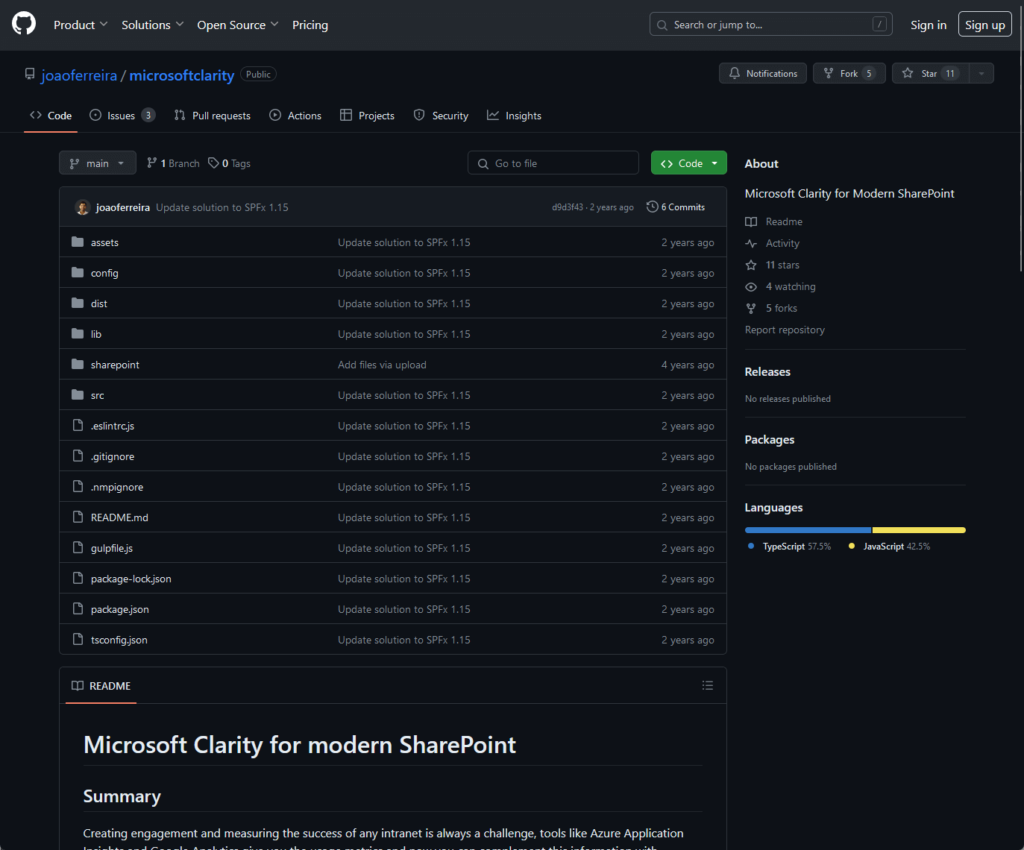Click the gulpfile.js file icon

pos(78,548)
